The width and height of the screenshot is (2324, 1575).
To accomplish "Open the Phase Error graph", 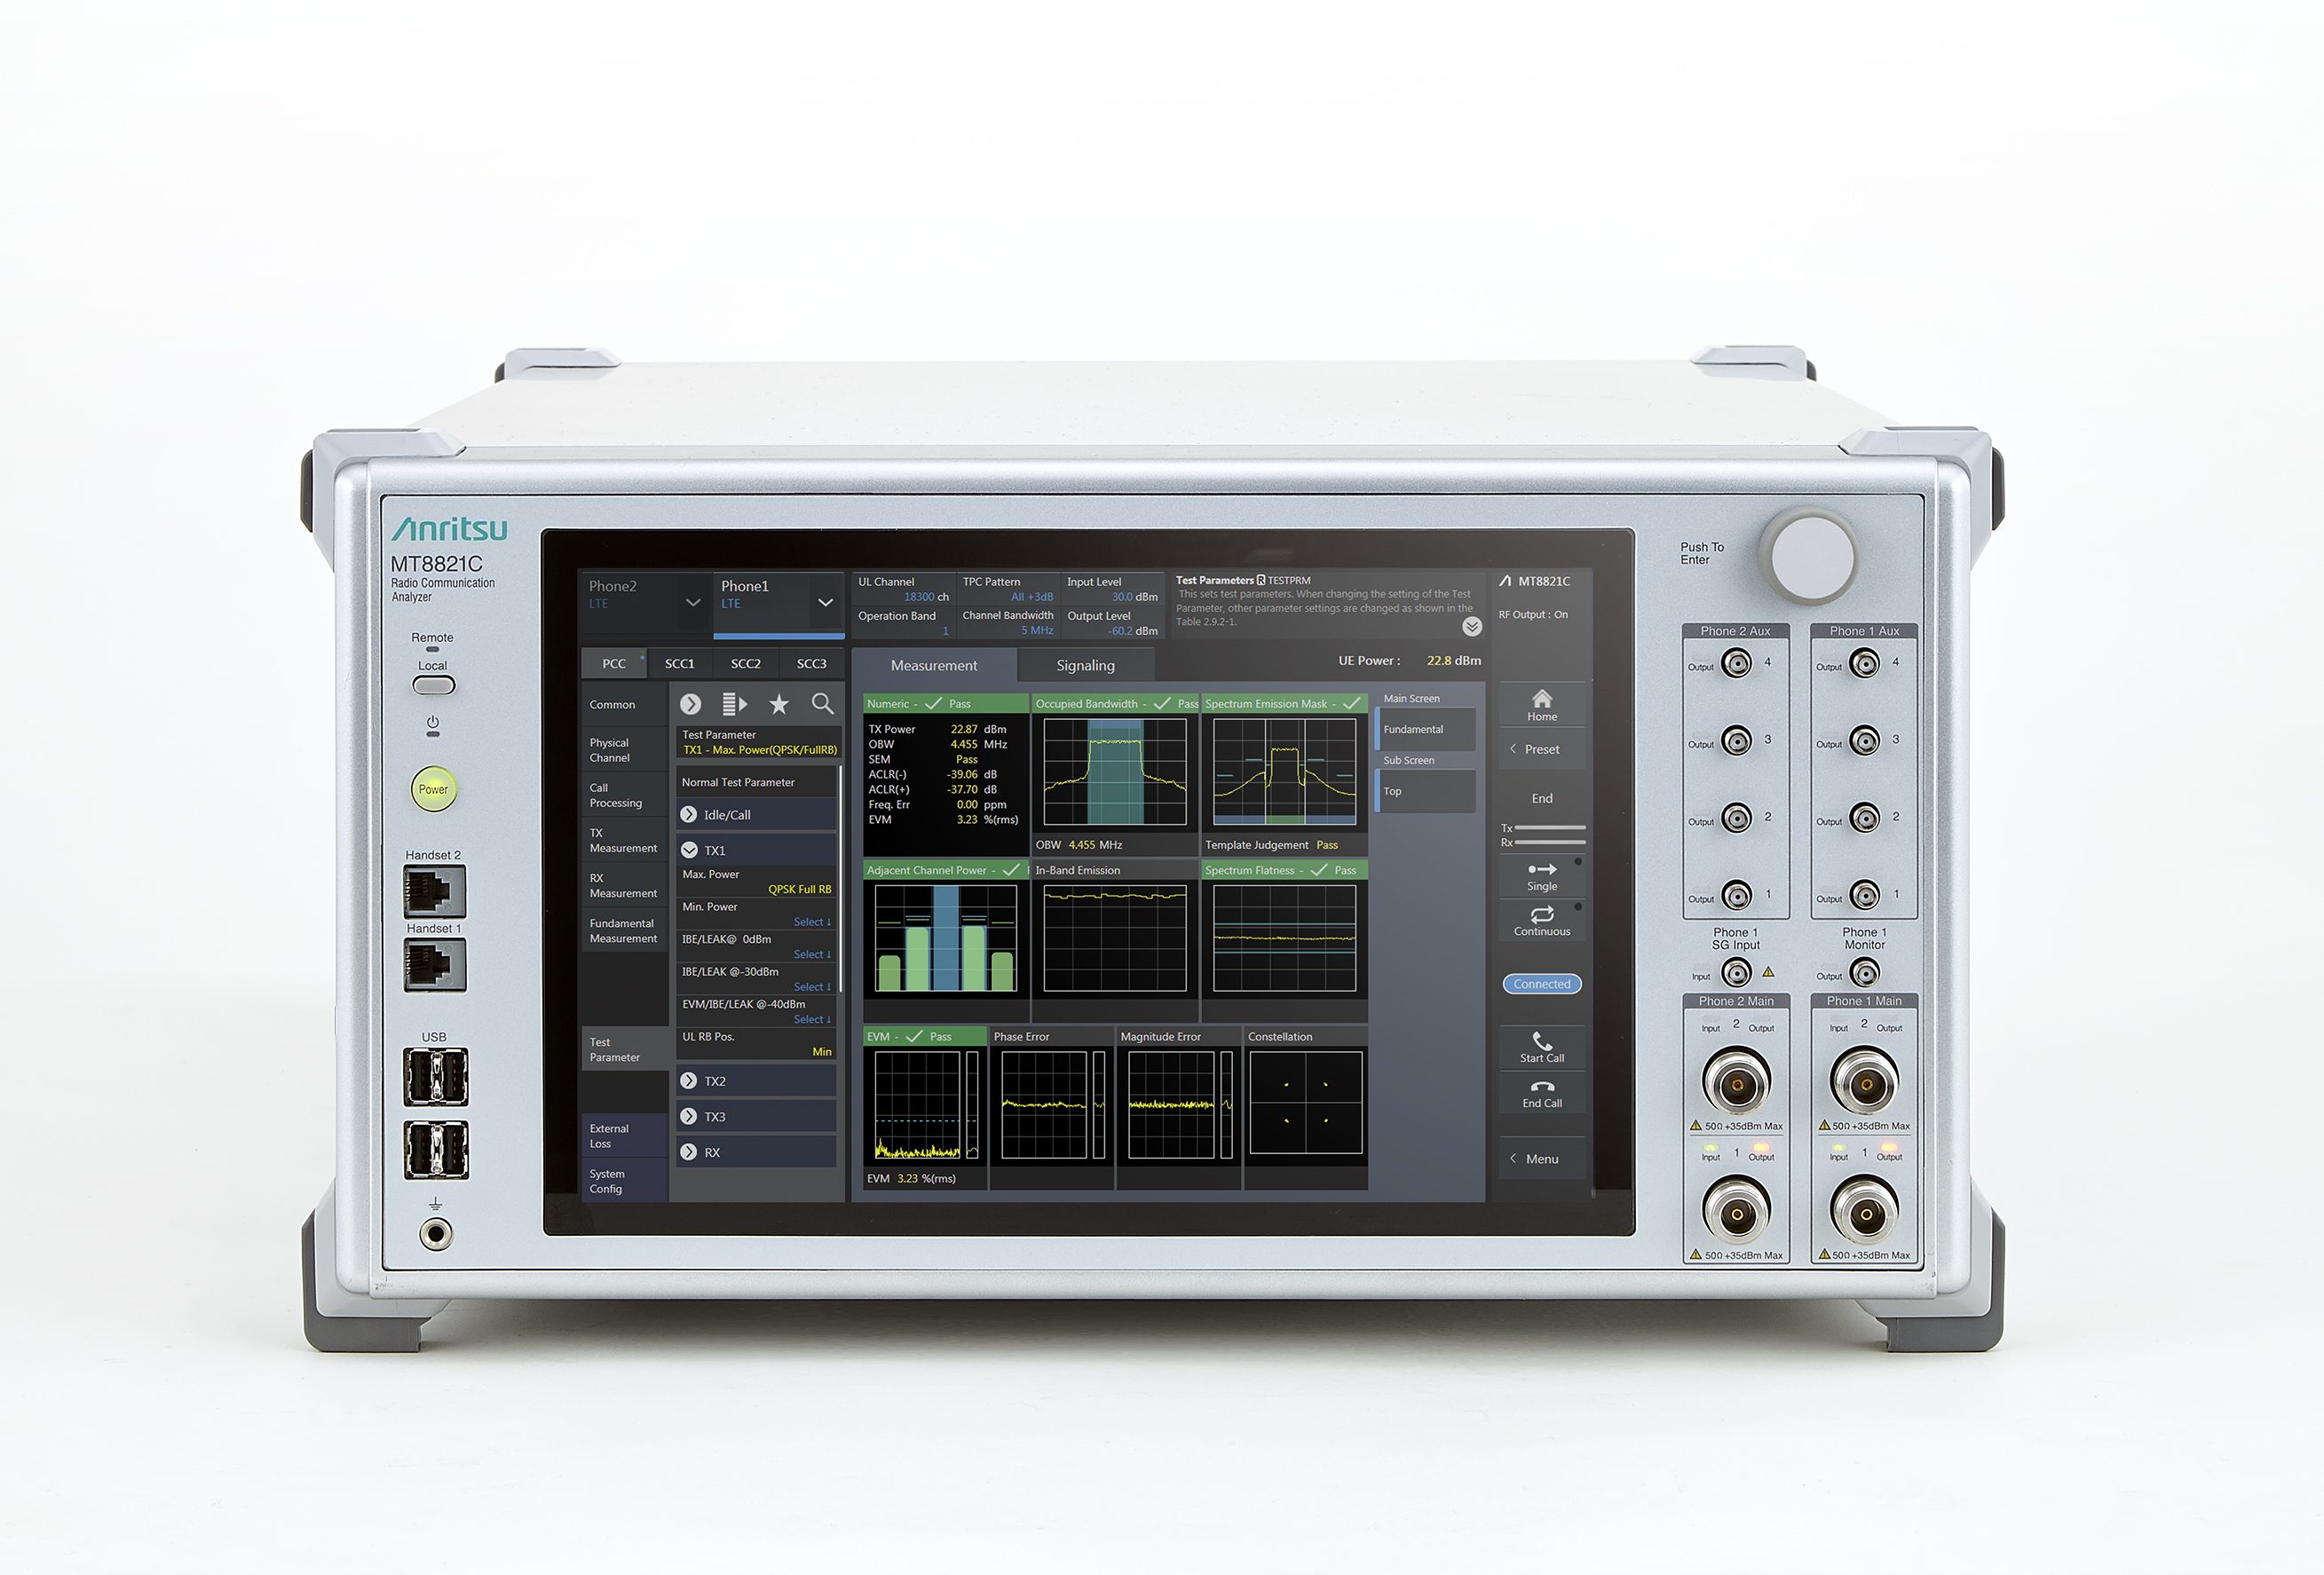I will pyautogui.click(x=1051, y=1107).
